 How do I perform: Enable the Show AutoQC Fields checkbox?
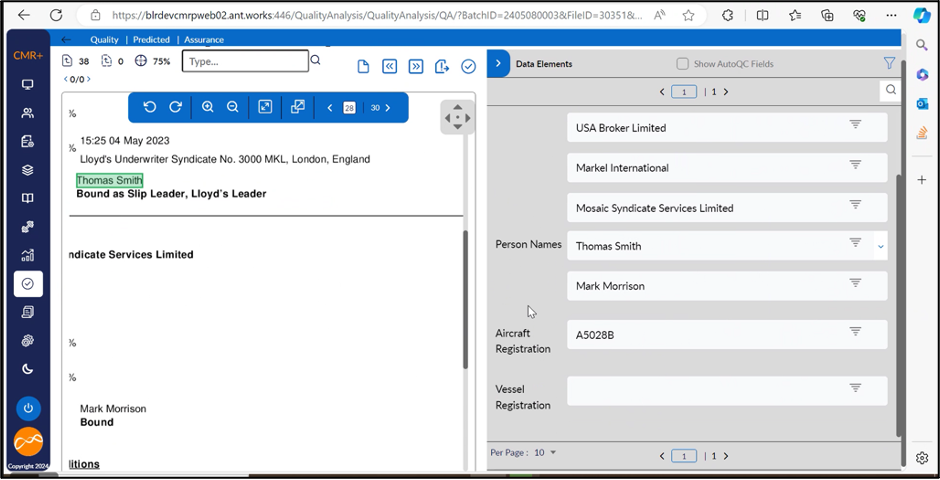tap(682, 64)
